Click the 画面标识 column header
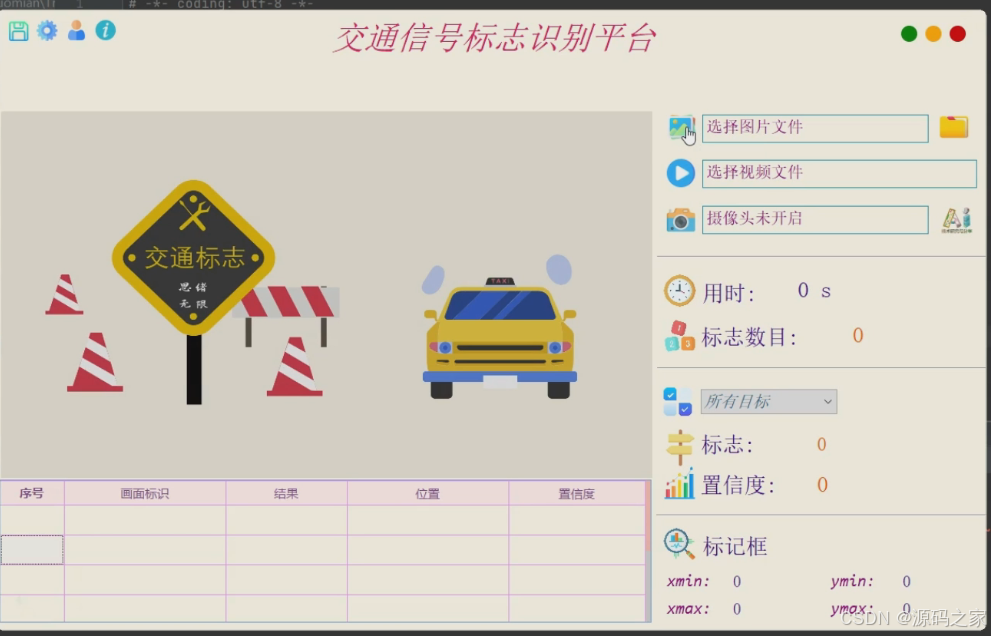 click(145, 493)
